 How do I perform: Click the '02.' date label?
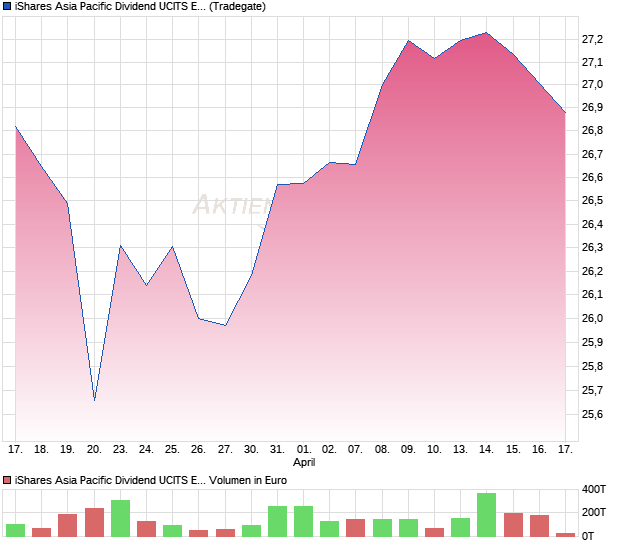coord(329,450)
